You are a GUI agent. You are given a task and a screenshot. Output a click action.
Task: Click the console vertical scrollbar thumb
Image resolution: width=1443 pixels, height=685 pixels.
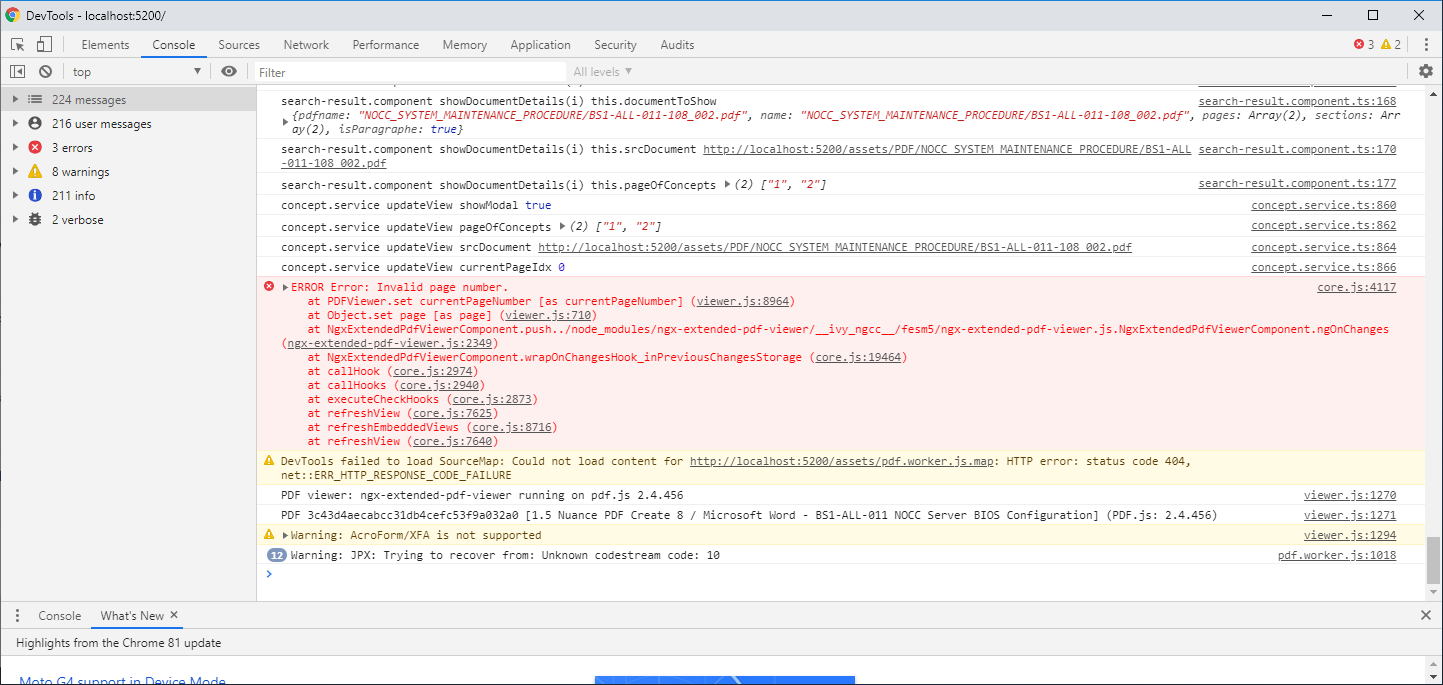pos(1434,560)
